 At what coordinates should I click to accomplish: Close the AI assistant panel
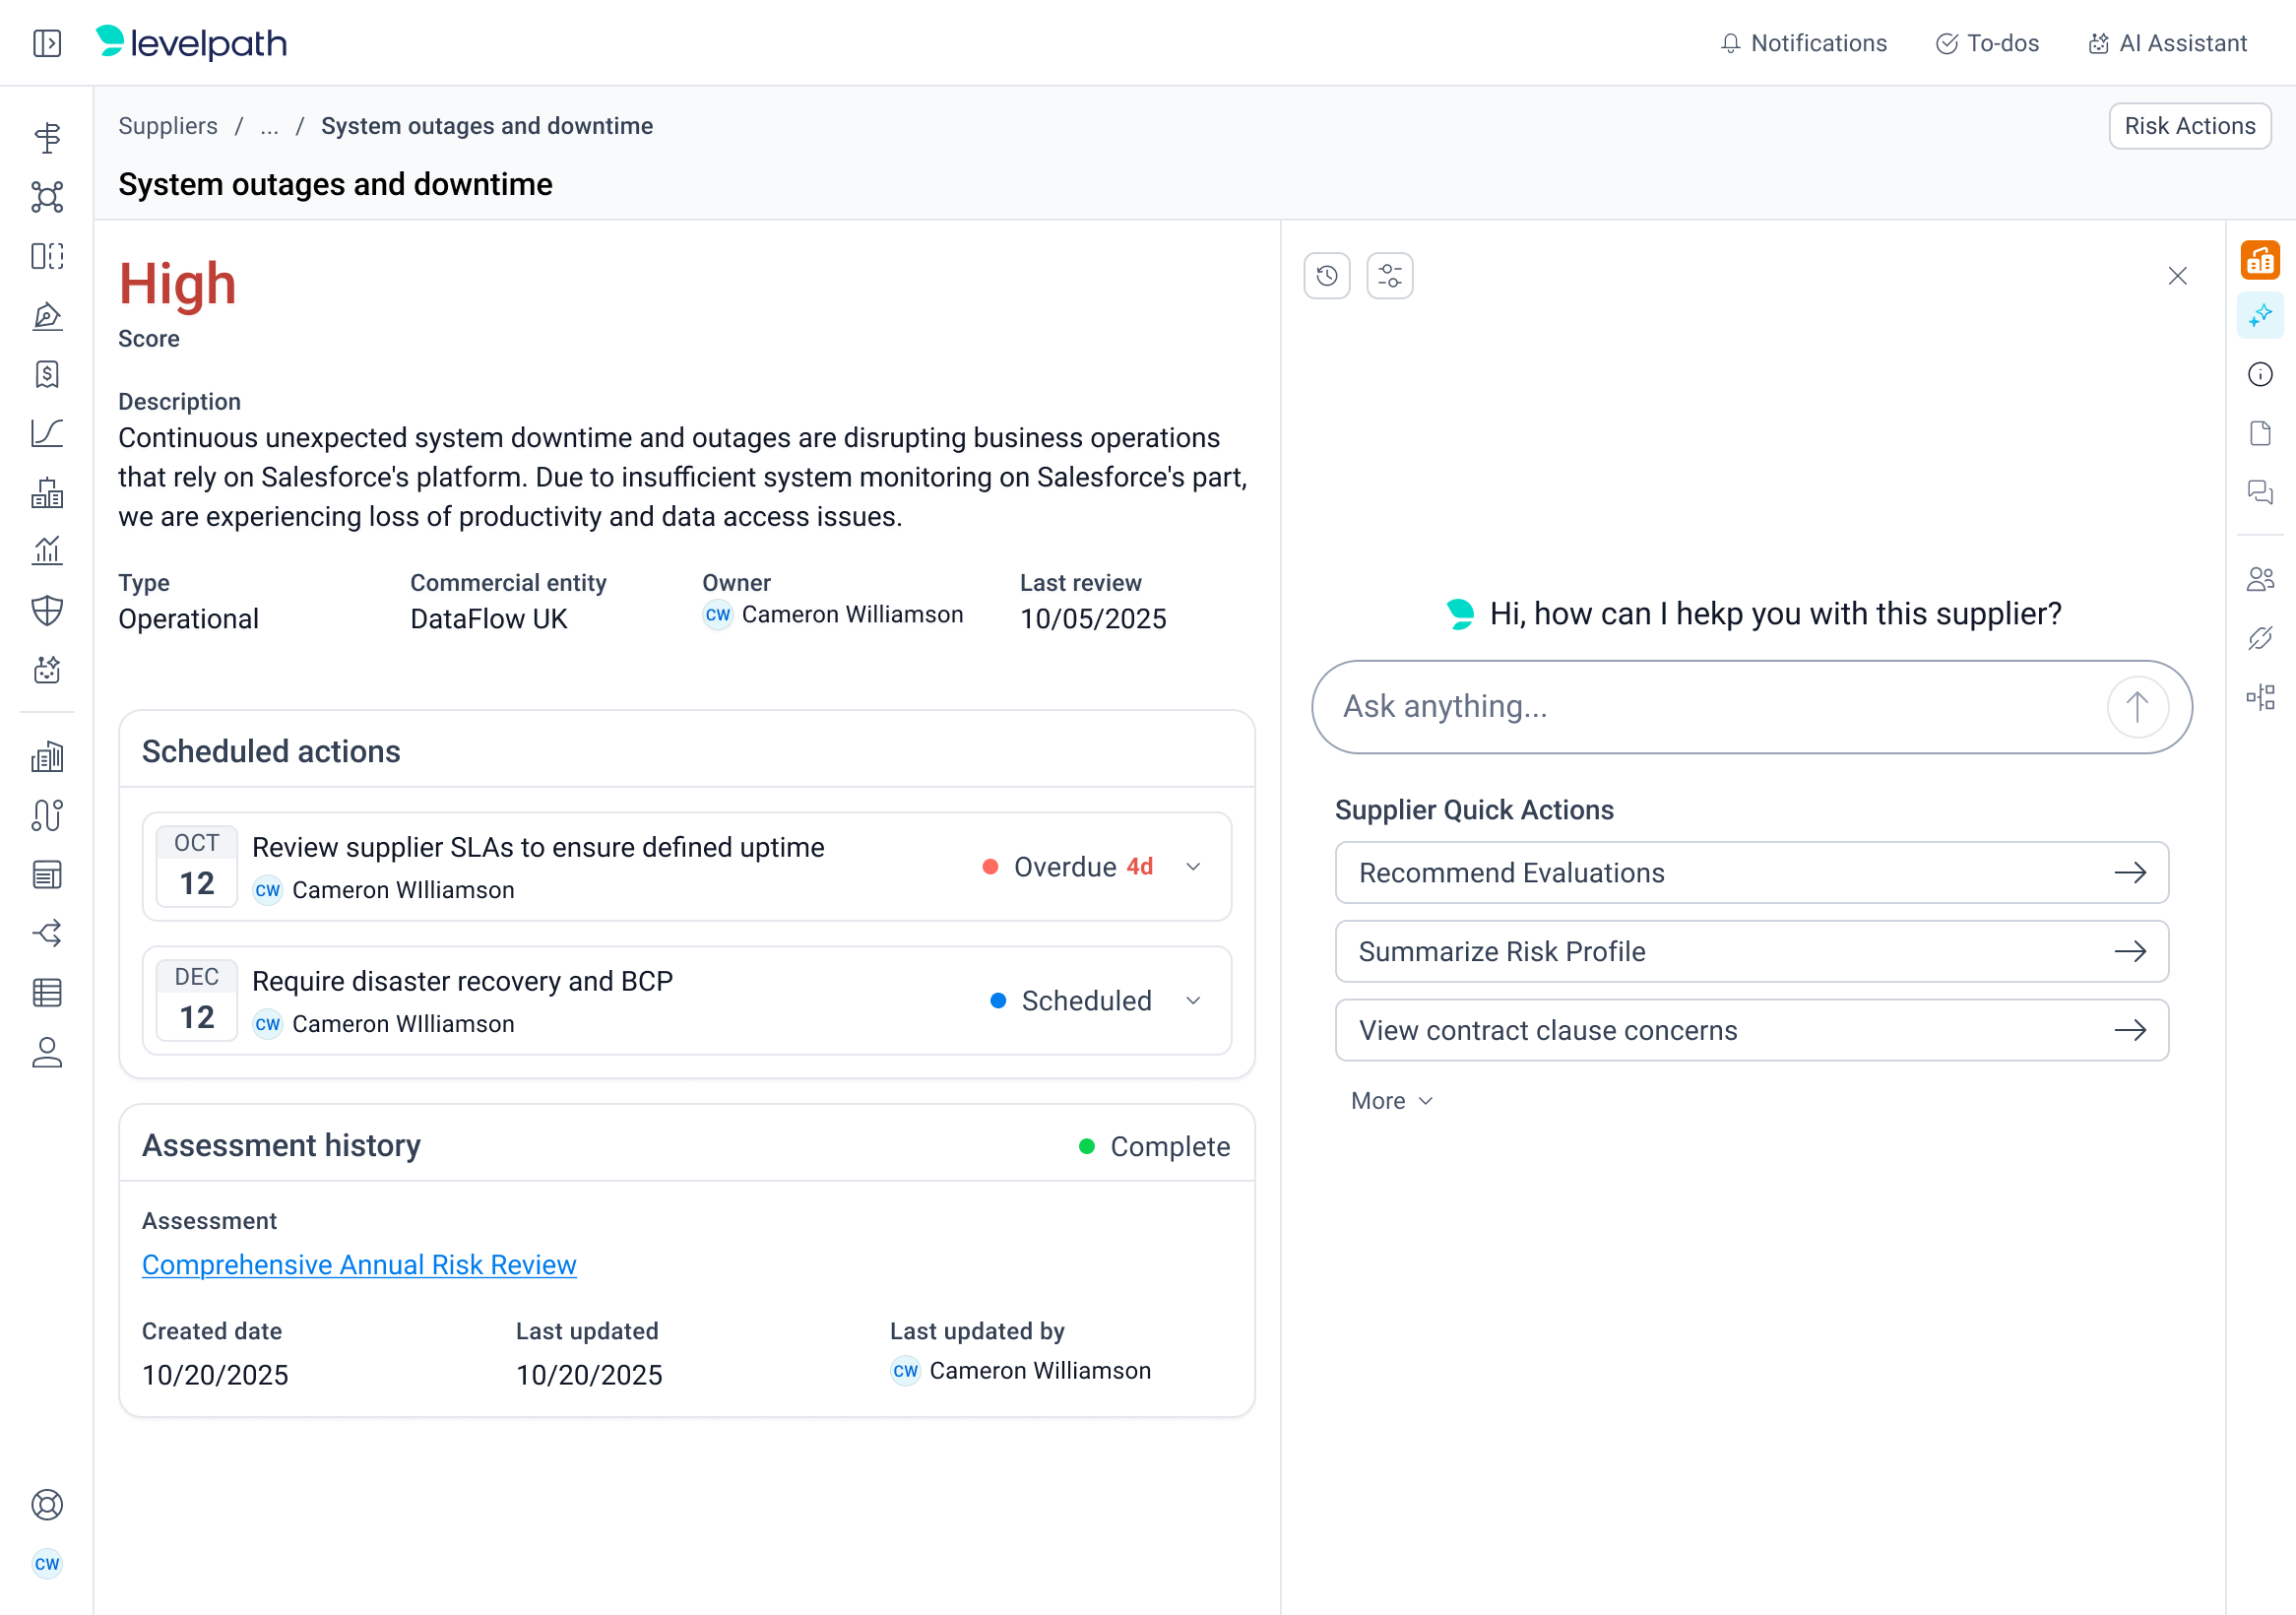click(2177, 276)
